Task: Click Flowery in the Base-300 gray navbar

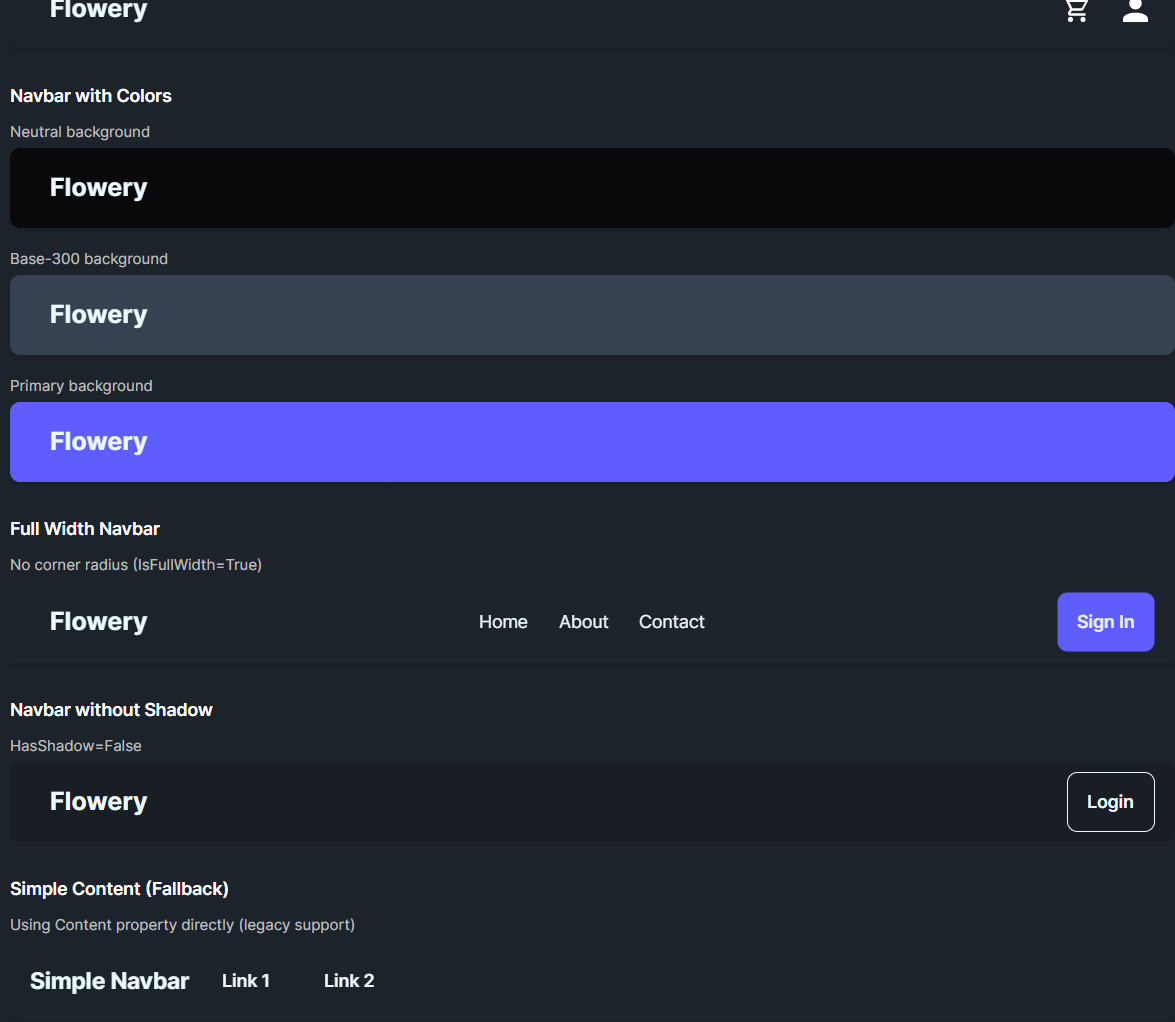Action: click(x=98, y=315)
